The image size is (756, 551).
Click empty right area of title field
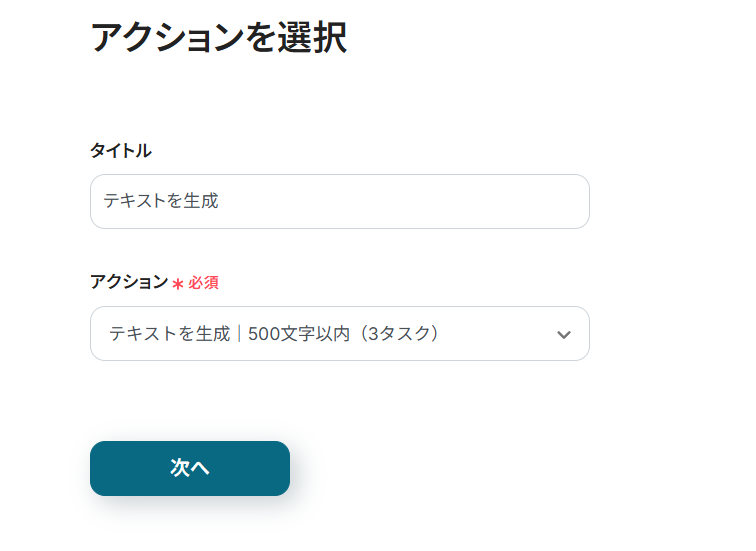pyautogui.click(x=450, y=201)
